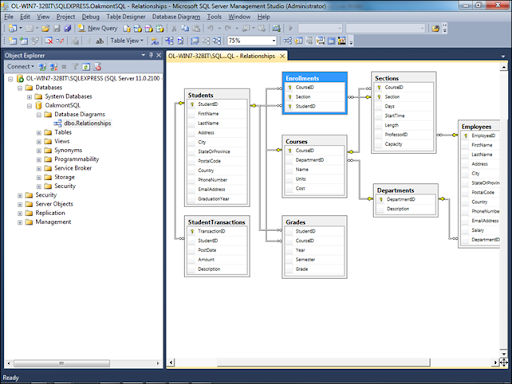Select the Server Objects folder

54,204
